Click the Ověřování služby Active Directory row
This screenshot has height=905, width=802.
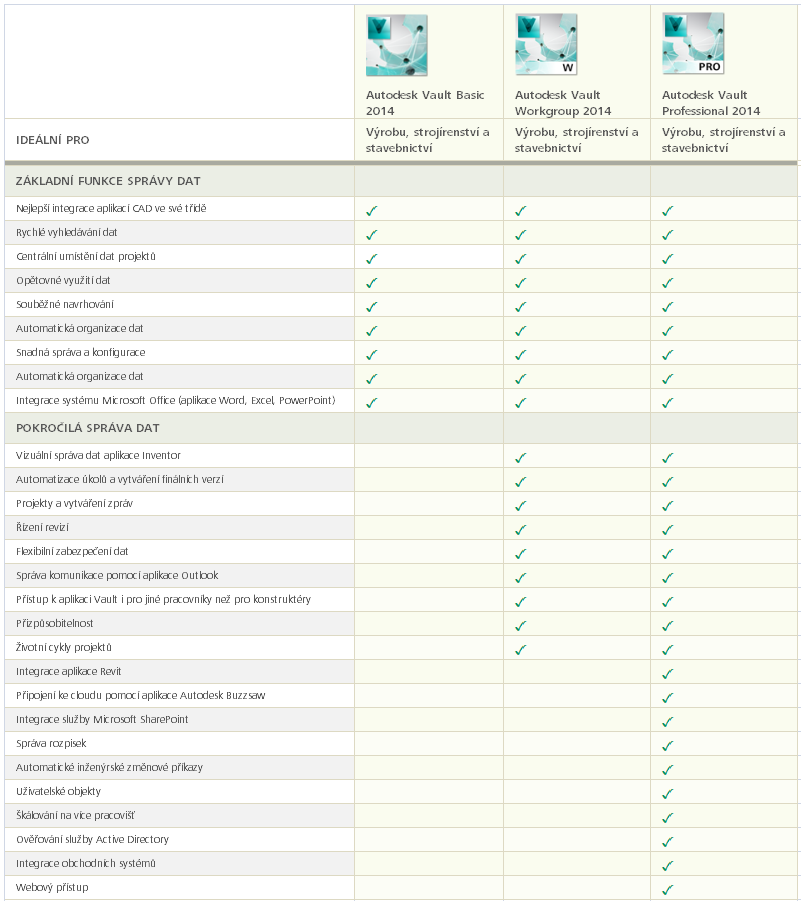pos(402,839)
